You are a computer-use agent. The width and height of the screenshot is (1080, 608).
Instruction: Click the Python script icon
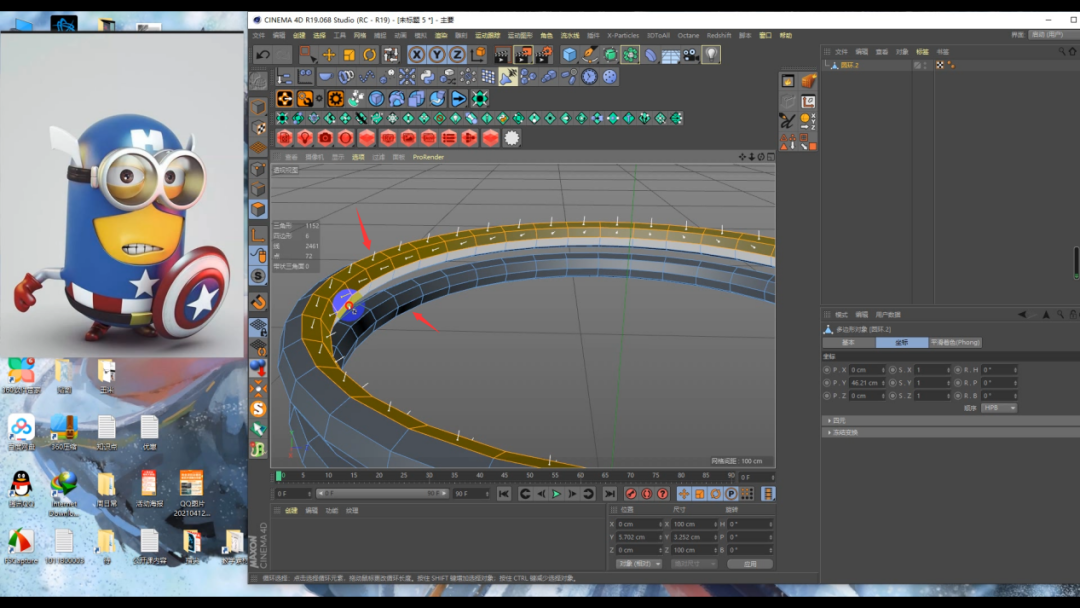[x=427, y=76]
